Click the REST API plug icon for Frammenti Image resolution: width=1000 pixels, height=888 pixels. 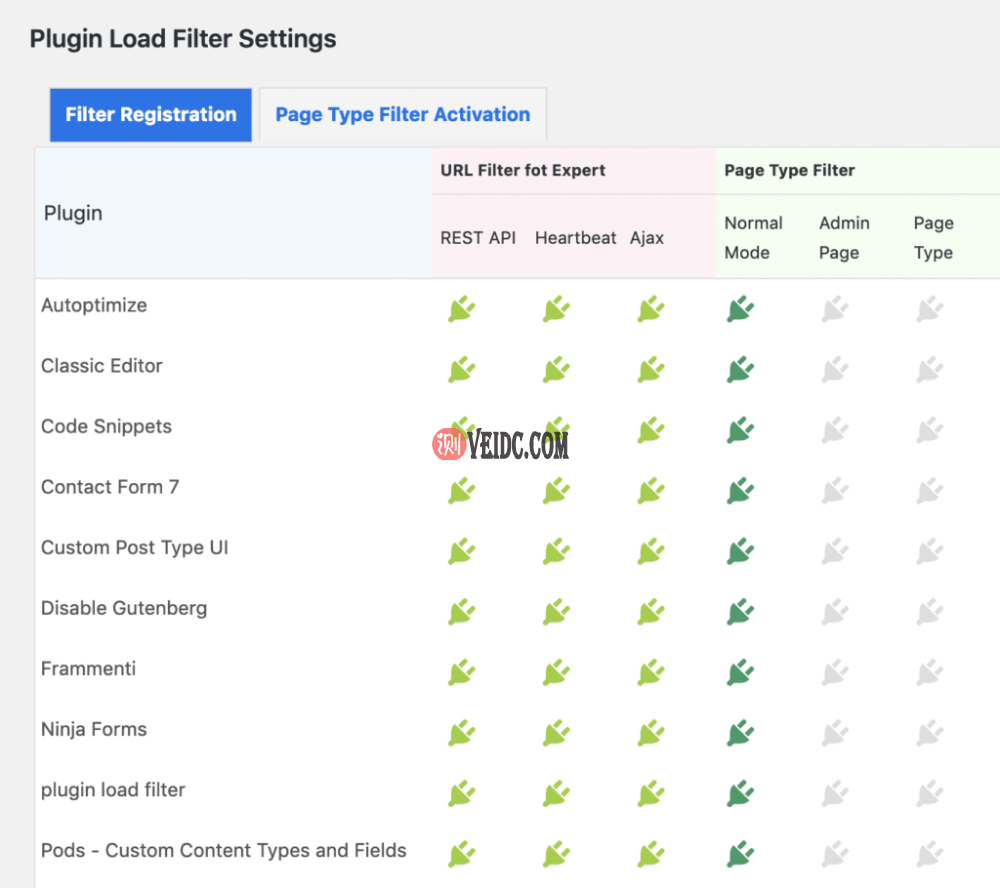tap(461, 672)
